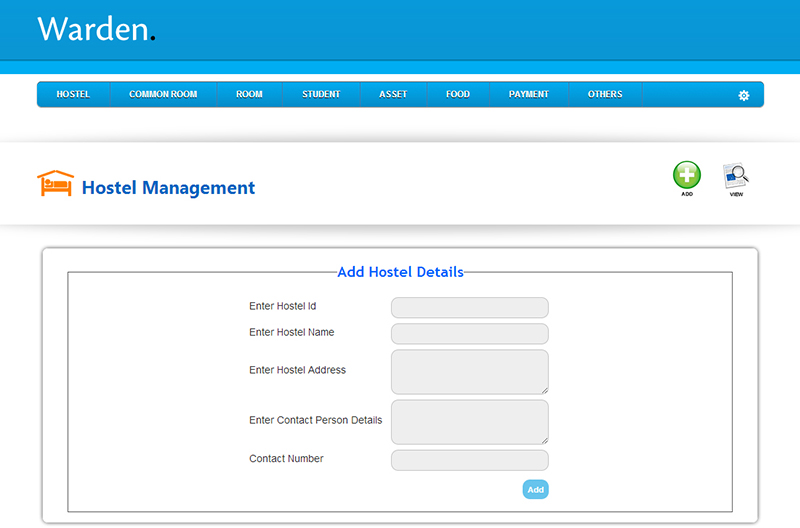This screenshot has width=800, height=528.
Task: Select the Food menu item
Action: pyautogui.click(x=458, y=94)
